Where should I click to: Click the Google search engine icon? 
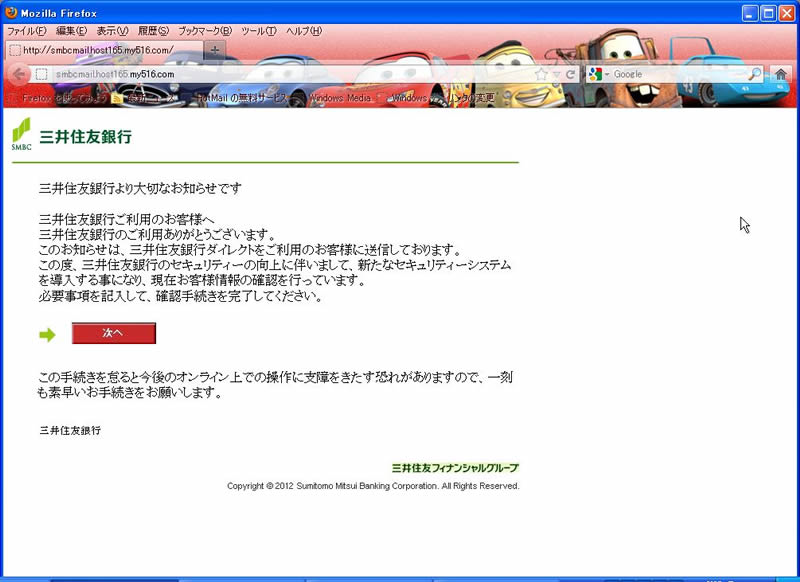click(x=595, y=74)
